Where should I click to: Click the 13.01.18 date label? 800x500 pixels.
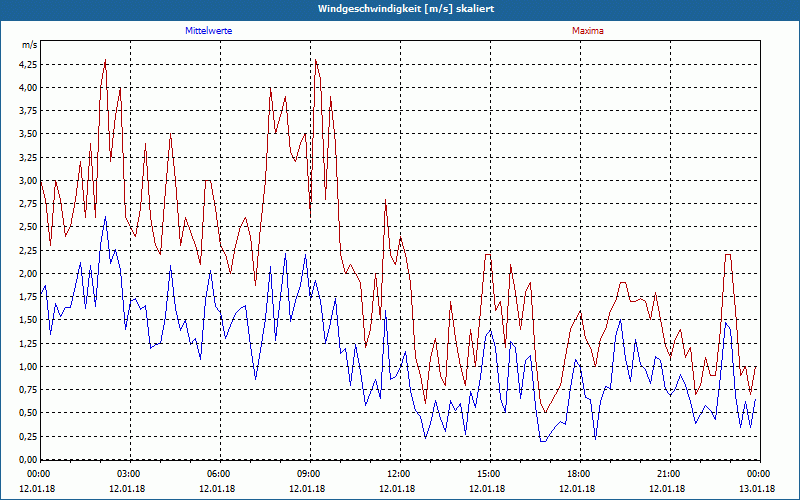757,488
